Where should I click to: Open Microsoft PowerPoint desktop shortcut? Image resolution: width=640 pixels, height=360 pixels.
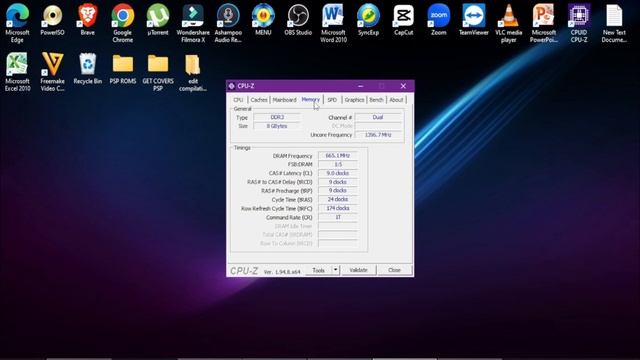(x=544, y=22)
